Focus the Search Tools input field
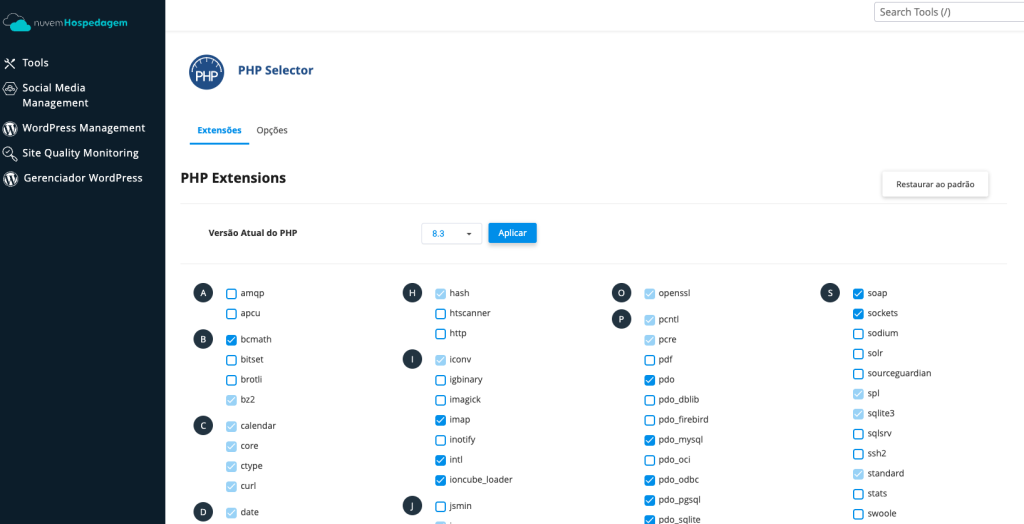This screenshot has height=524, width=1024. coord(948,12)
